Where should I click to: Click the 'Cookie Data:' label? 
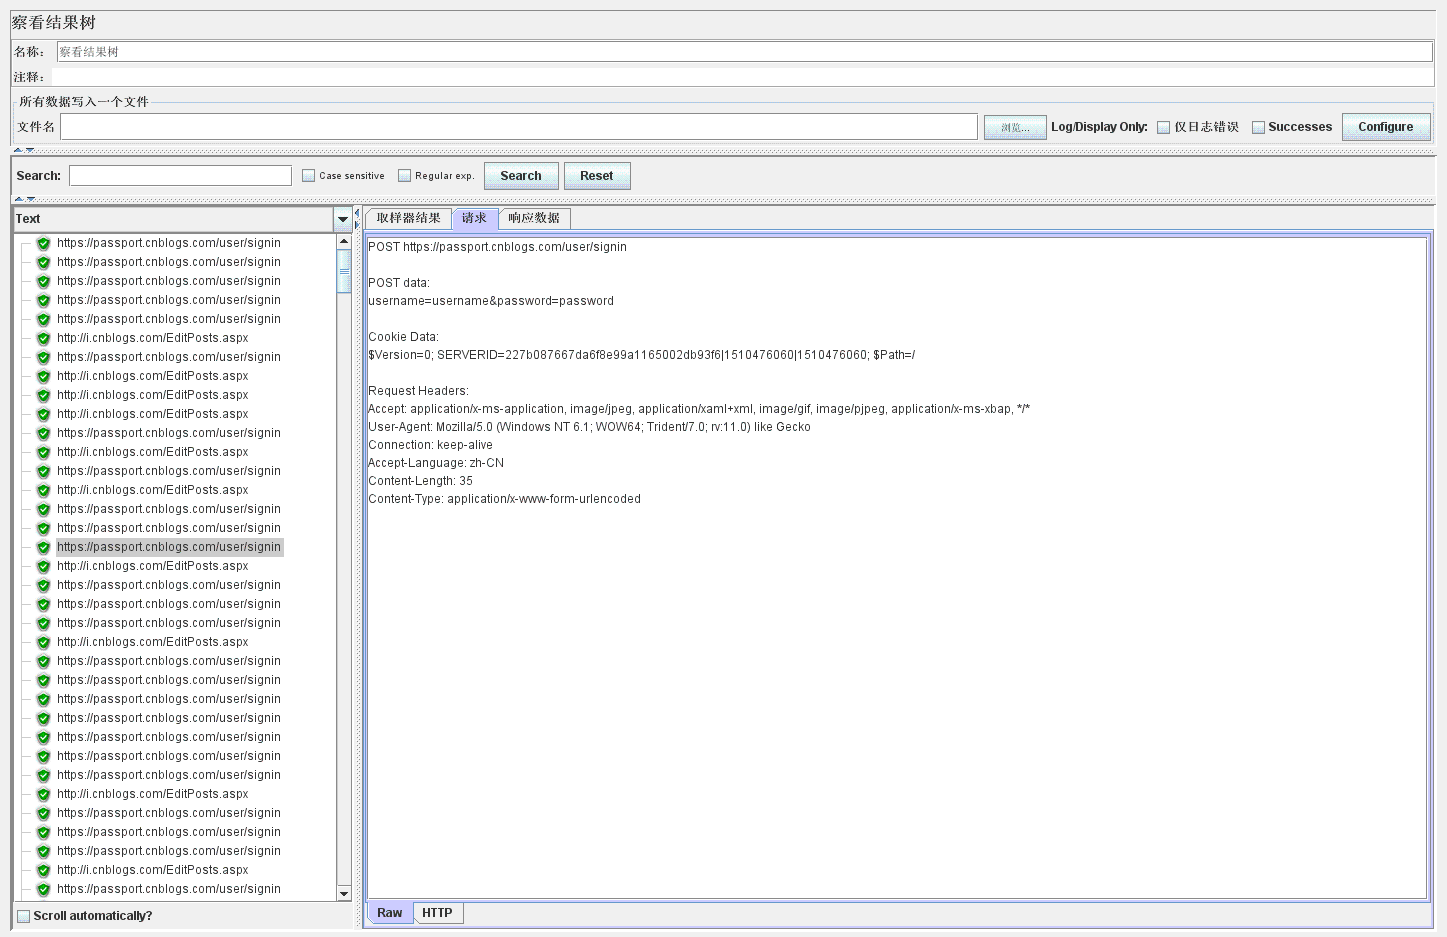403,337
